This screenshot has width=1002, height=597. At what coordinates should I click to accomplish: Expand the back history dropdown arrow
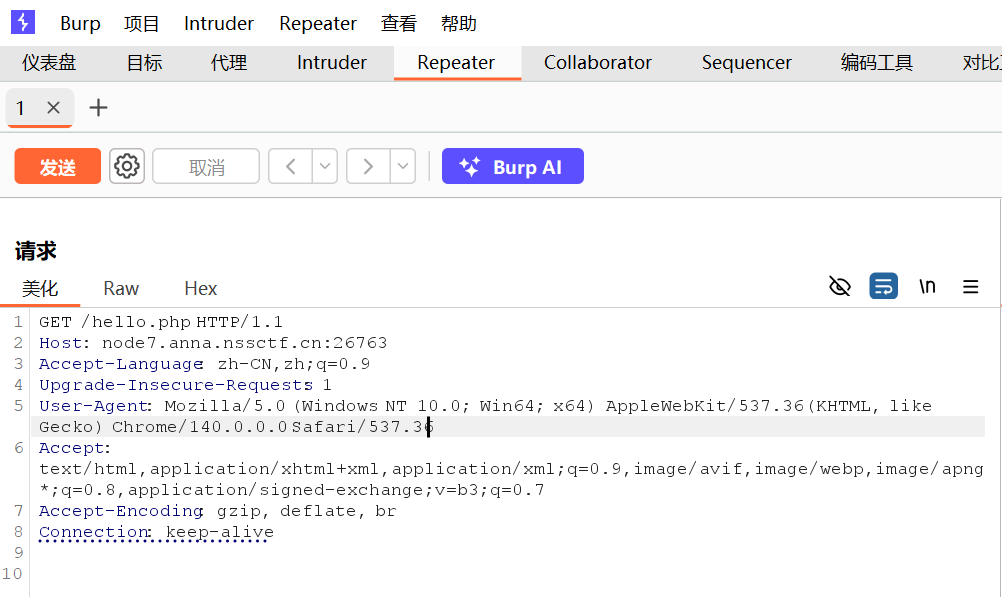tap(325, 166)
